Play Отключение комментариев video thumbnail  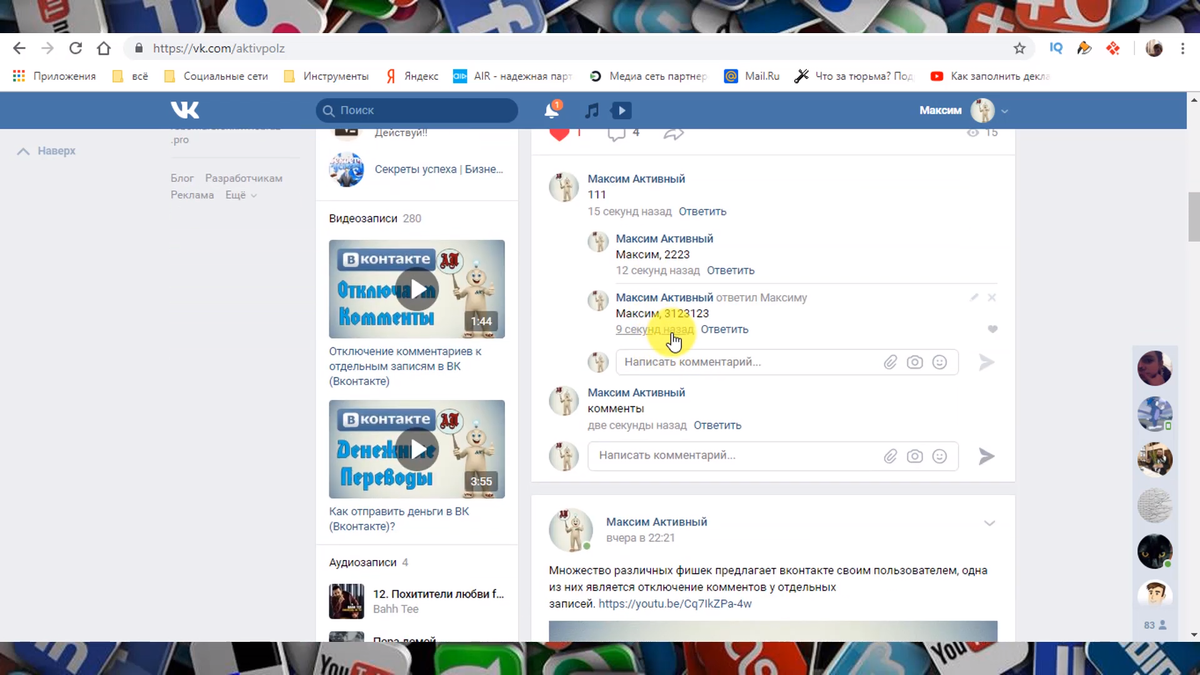[x=417, y=289]
